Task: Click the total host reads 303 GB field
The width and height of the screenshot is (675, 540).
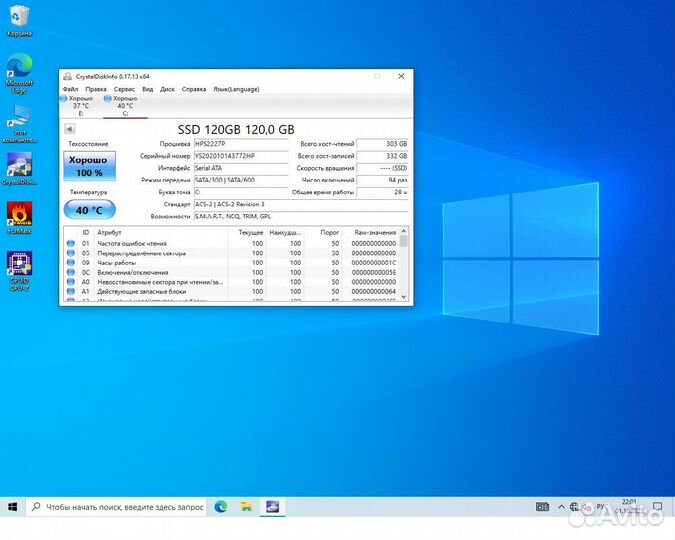Action: (382, 143)
